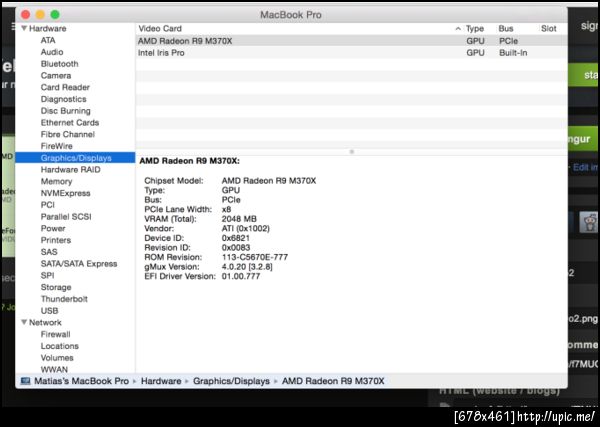The image size is (600, 427).
Task: Select Diagnostics in the sidebar
Action: pos(64,99)
